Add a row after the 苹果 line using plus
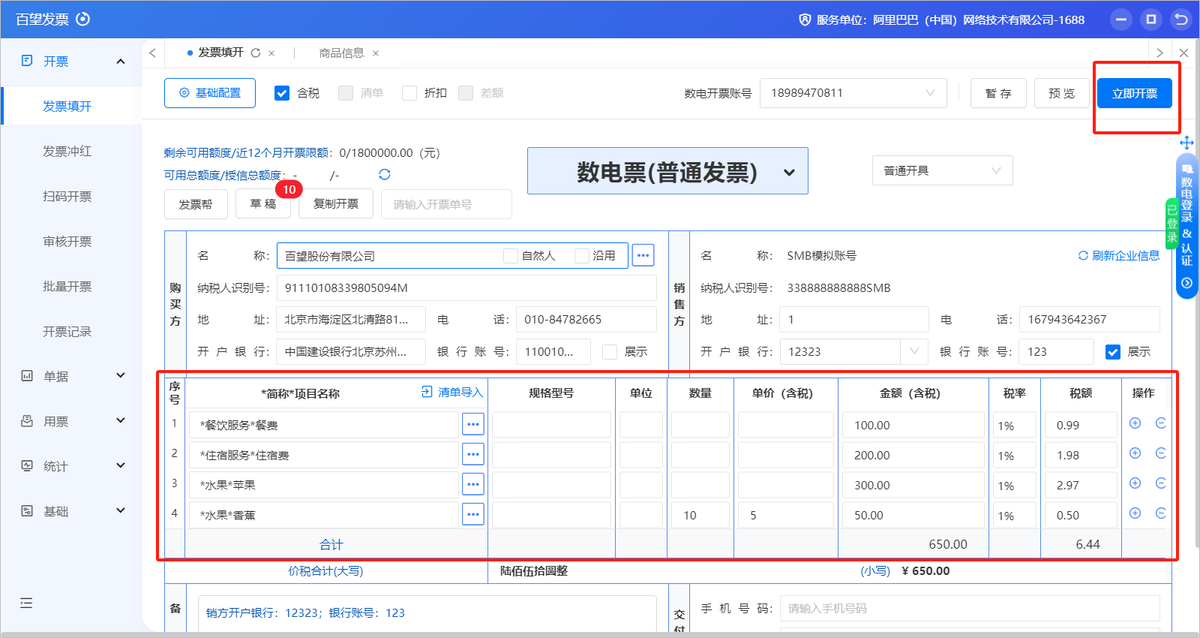The height and width of the screenshot is (638, 1200). [1135, 483]
